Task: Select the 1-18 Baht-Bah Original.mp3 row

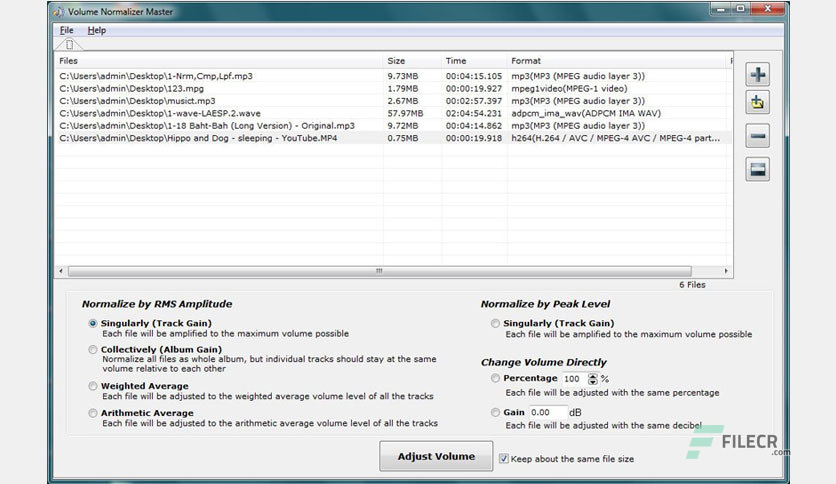Action: pos(393,126)
